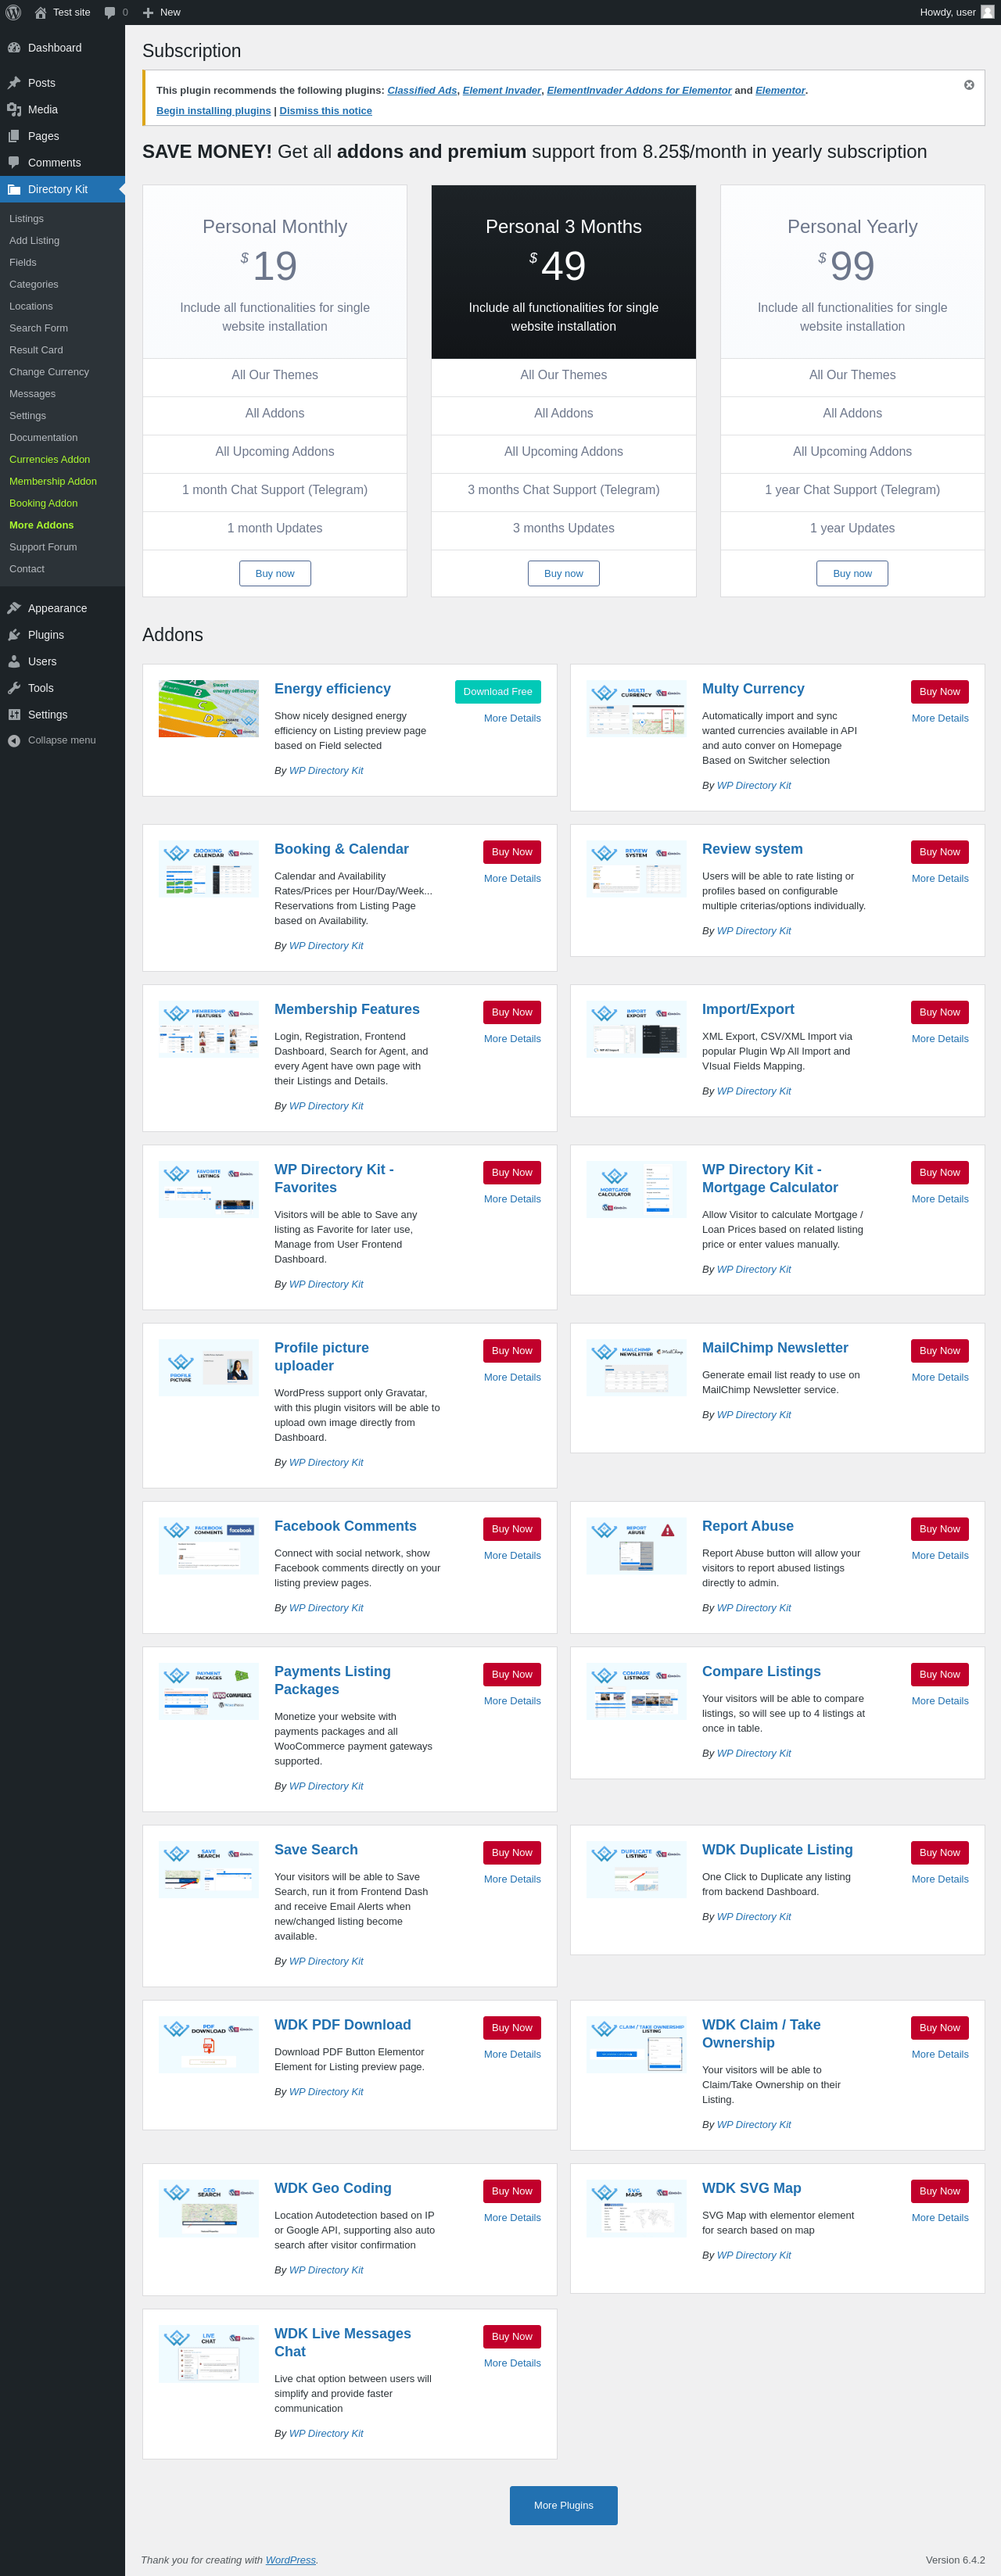Buy the Personal 3 Months subscription
Screen dimensions: 1001x2576
564,574
